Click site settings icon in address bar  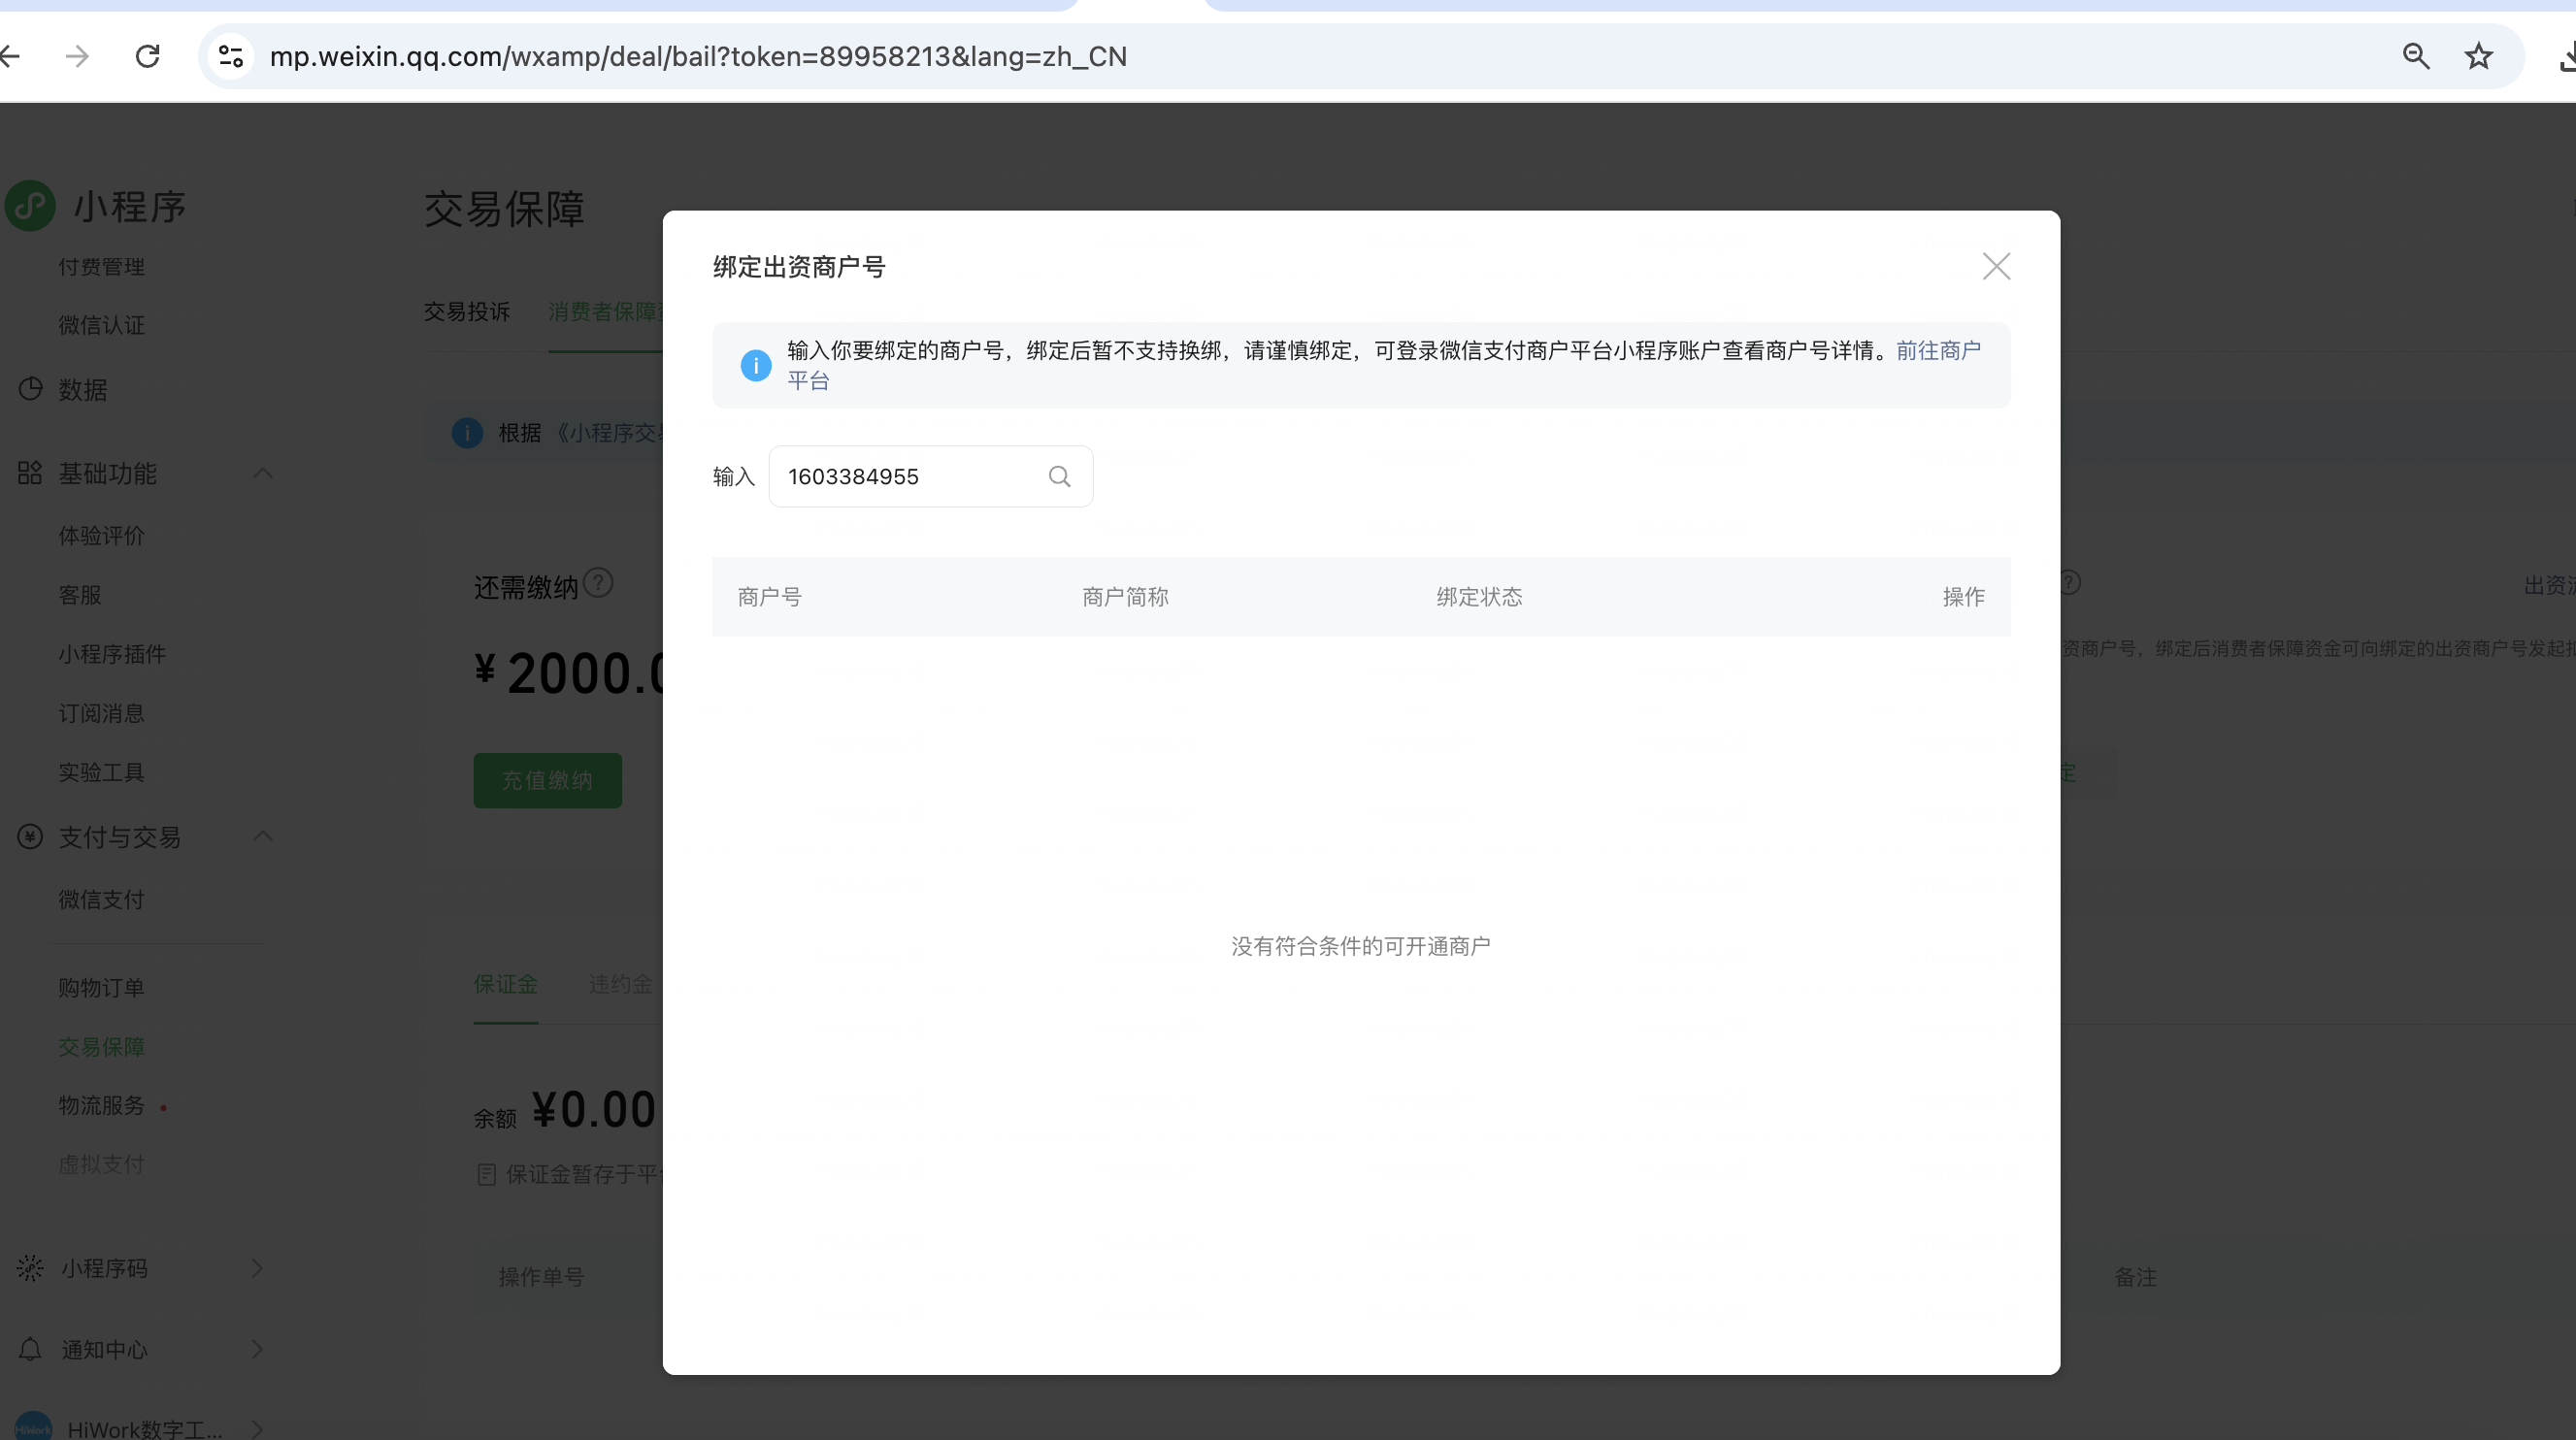pyautogui.click(x=231, y=57)
